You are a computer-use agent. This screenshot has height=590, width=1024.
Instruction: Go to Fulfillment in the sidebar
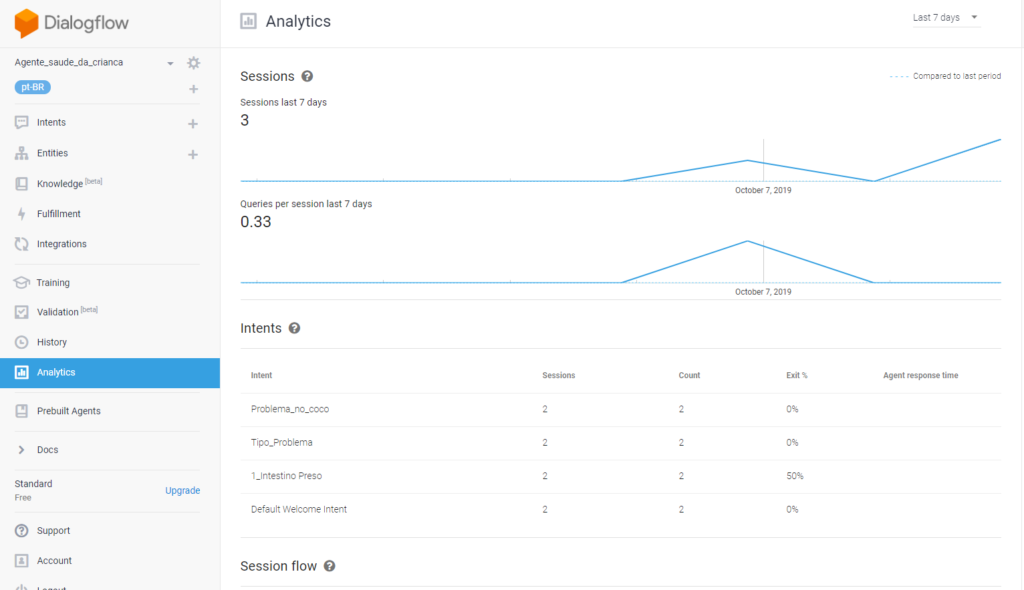58,214
